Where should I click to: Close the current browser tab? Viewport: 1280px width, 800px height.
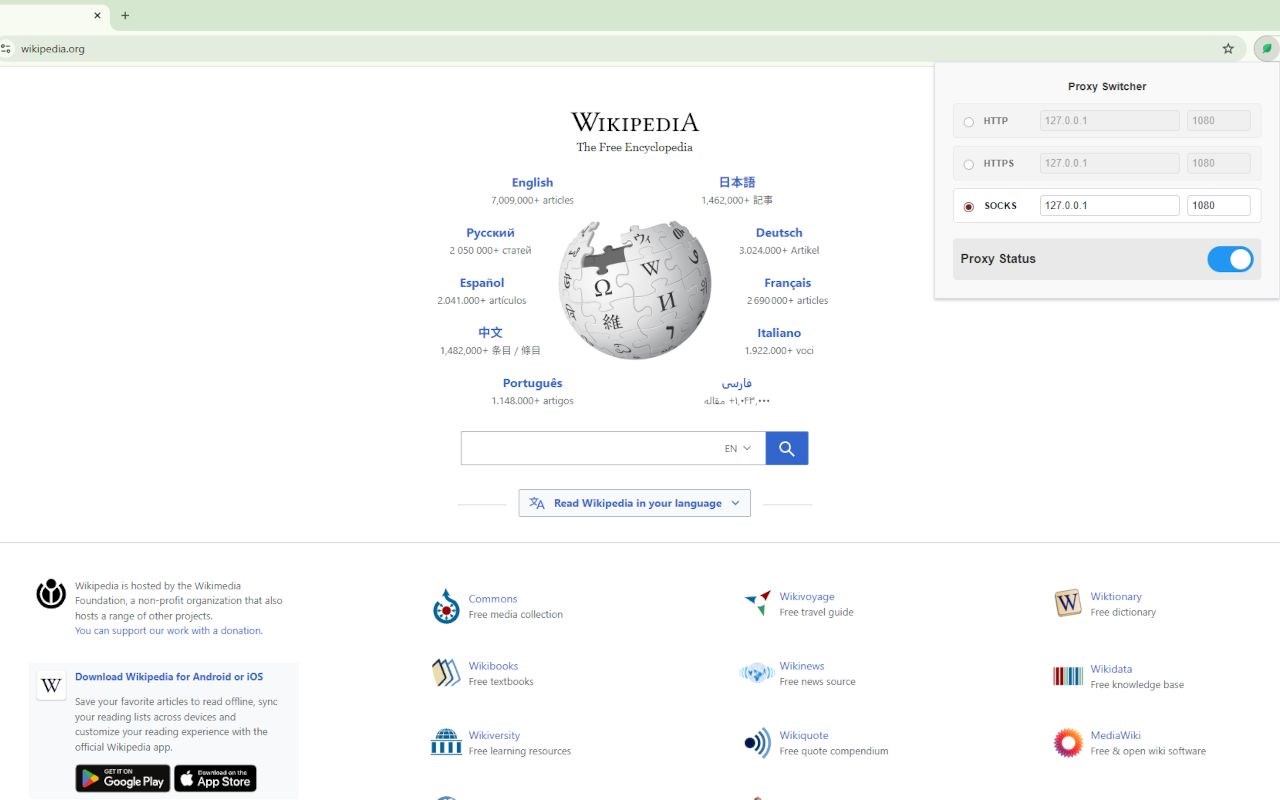(97, 15)
